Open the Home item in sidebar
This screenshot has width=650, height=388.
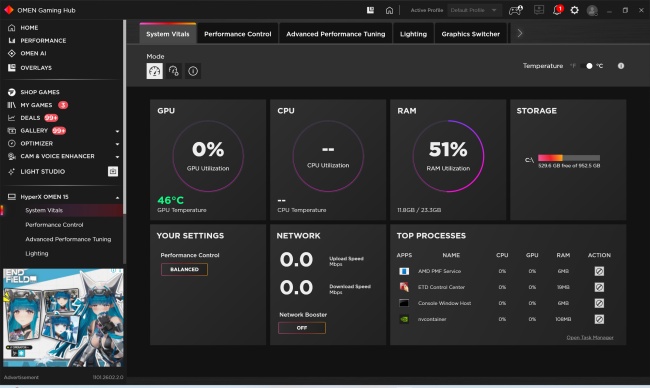[23, 28]
